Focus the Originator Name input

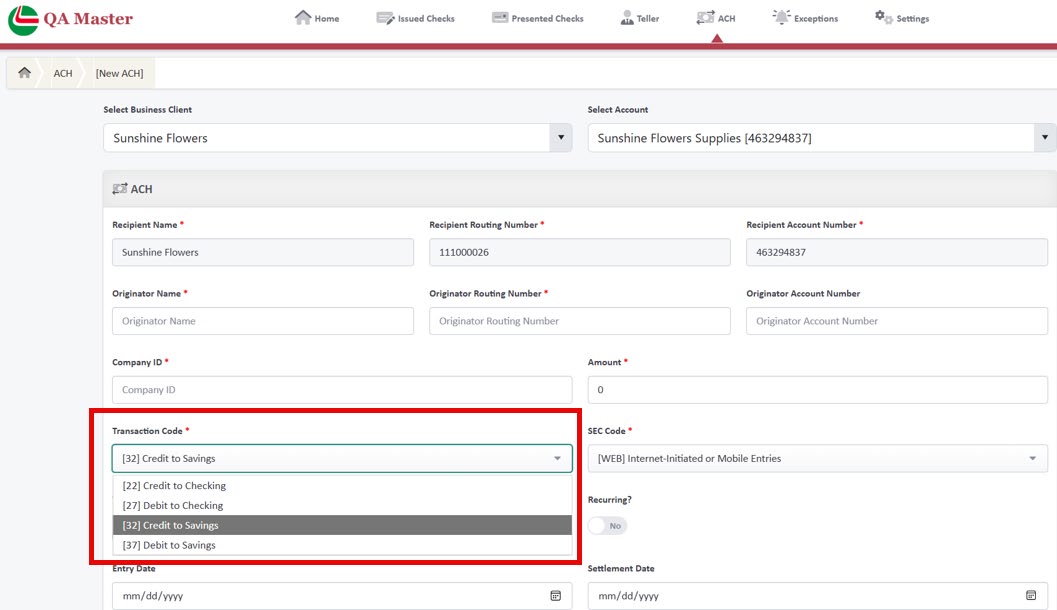tap(263, 321)
